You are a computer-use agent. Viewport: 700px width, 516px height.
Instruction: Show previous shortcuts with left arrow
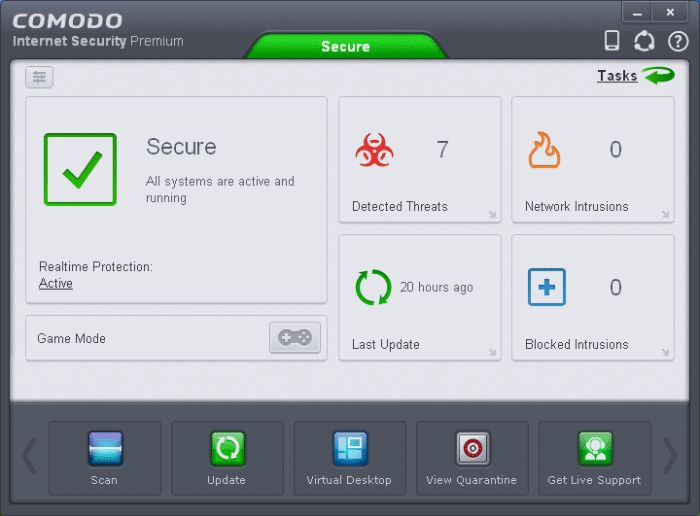[x=29, y=456]
